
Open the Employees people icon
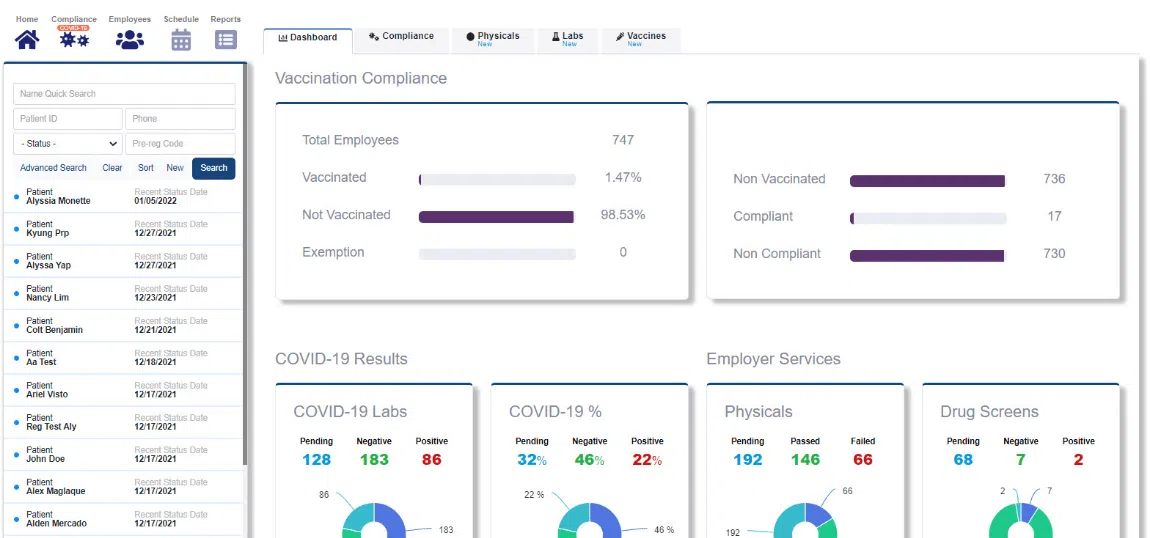point(129,39)
